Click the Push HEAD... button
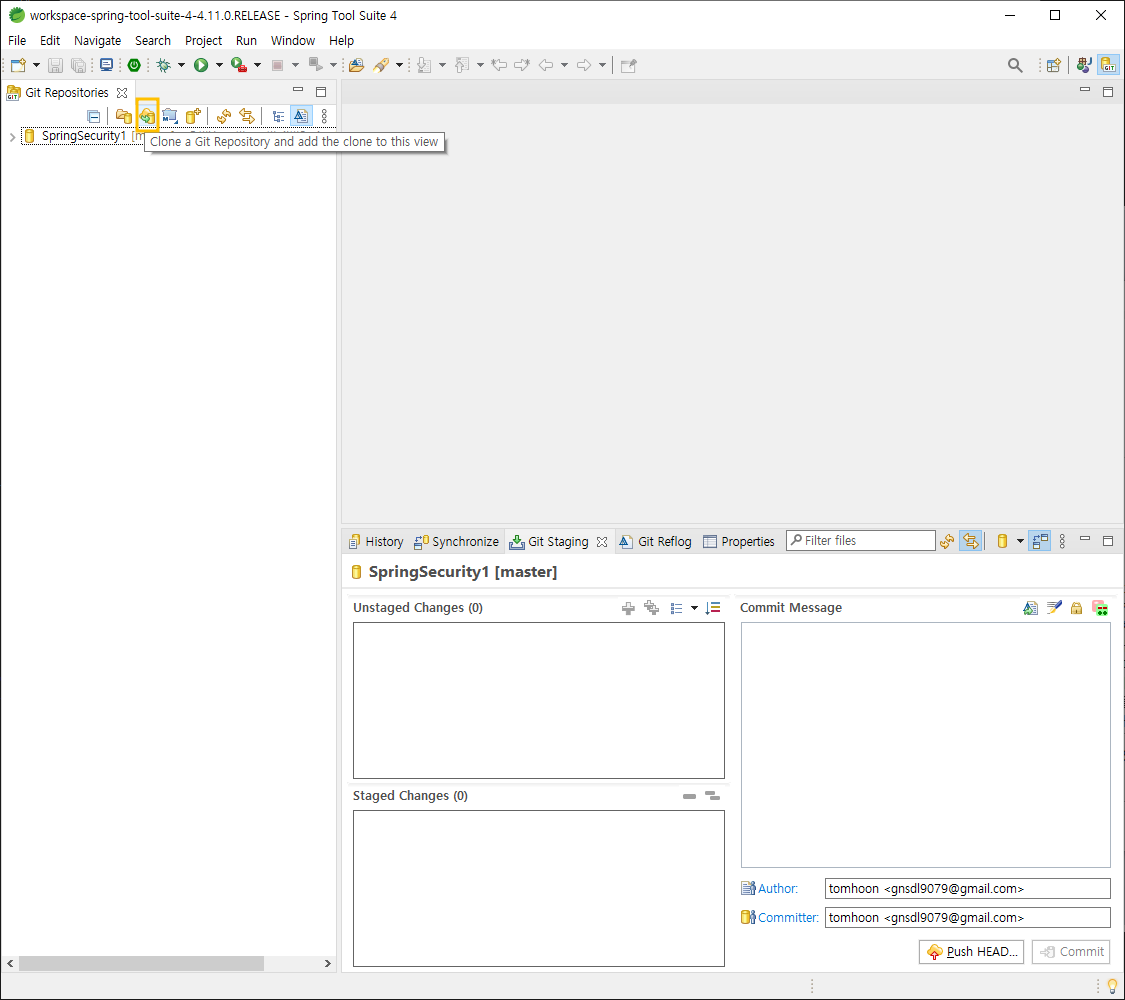The height and width of the screenshot is (1000, 1125). click(971, 952)
